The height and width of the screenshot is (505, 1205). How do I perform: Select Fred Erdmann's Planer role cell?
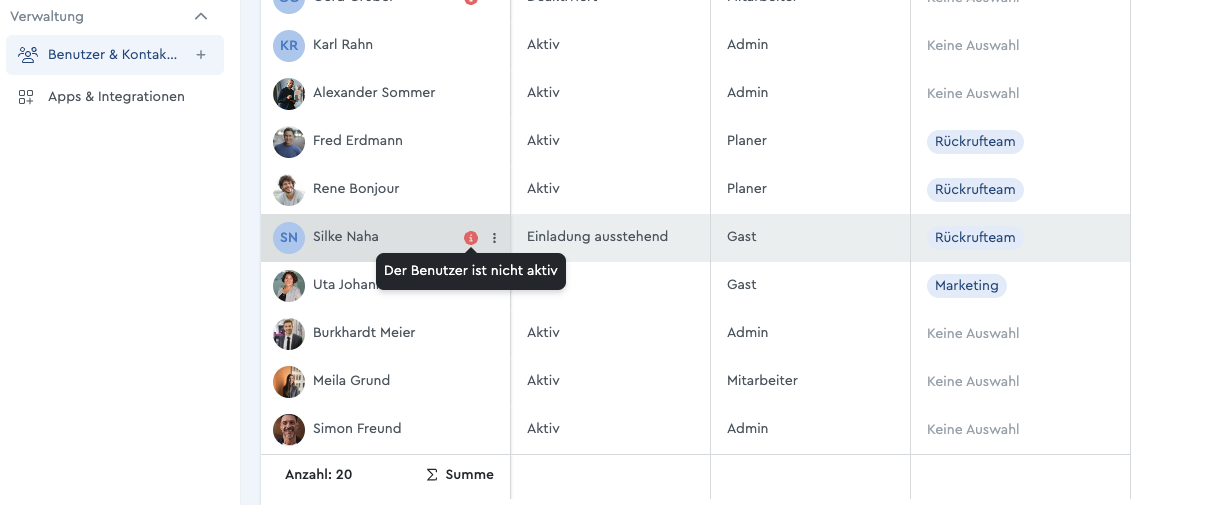[x=810, y=141]
